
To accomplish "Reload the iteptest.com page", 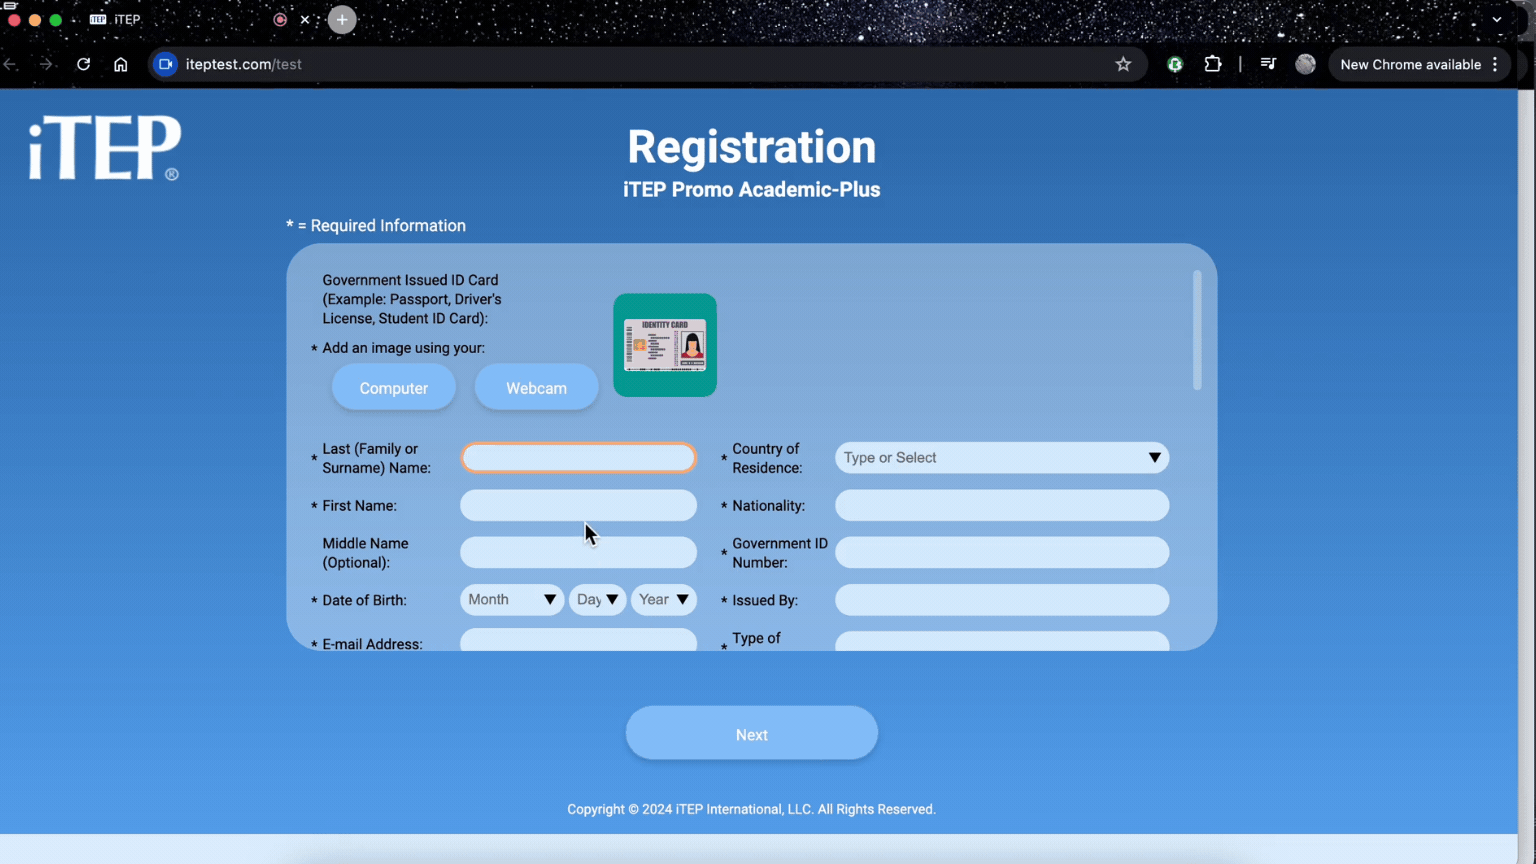I will [x=84, y=64].
